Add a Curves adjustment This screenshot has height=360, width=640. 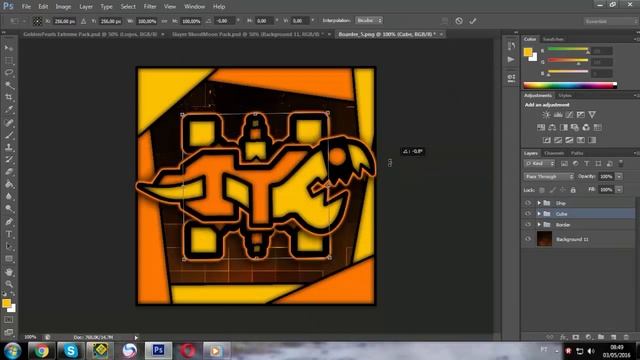coord(569,115)
